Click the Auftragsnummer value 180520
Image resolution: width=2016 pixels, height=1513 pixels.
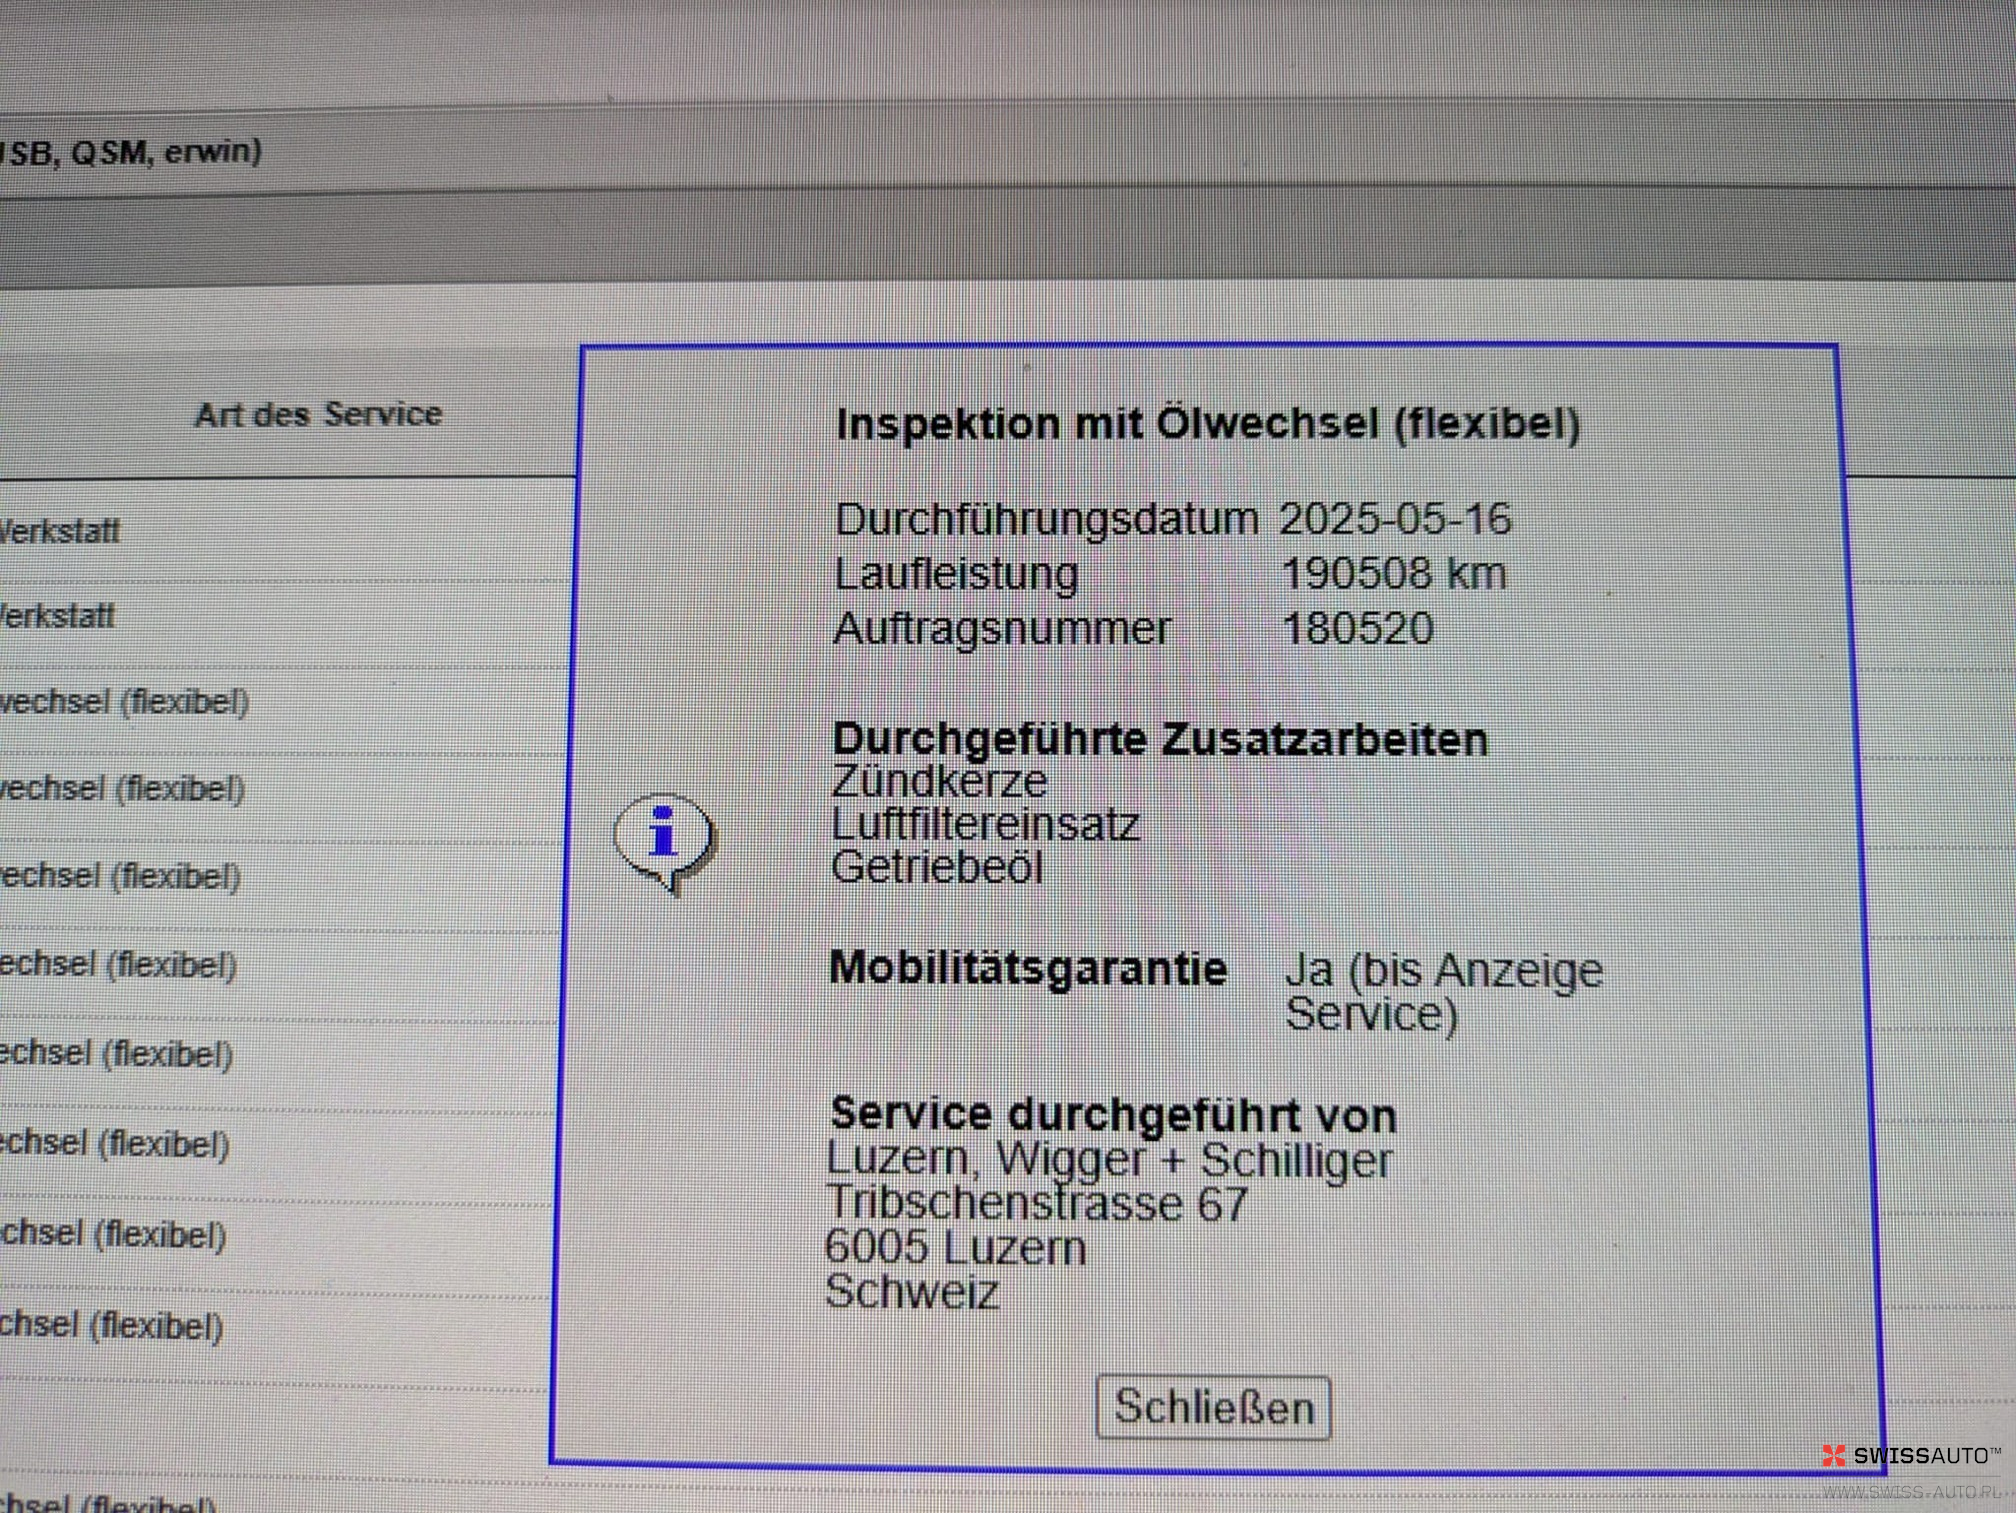(1357, 629)
